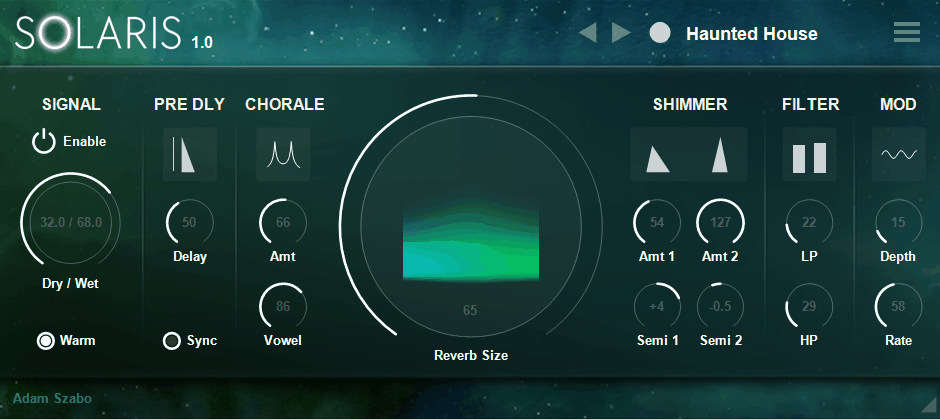Click the Adam Szabo credit link
Viewport: 940px width, 419px height.
coord(52,398)
